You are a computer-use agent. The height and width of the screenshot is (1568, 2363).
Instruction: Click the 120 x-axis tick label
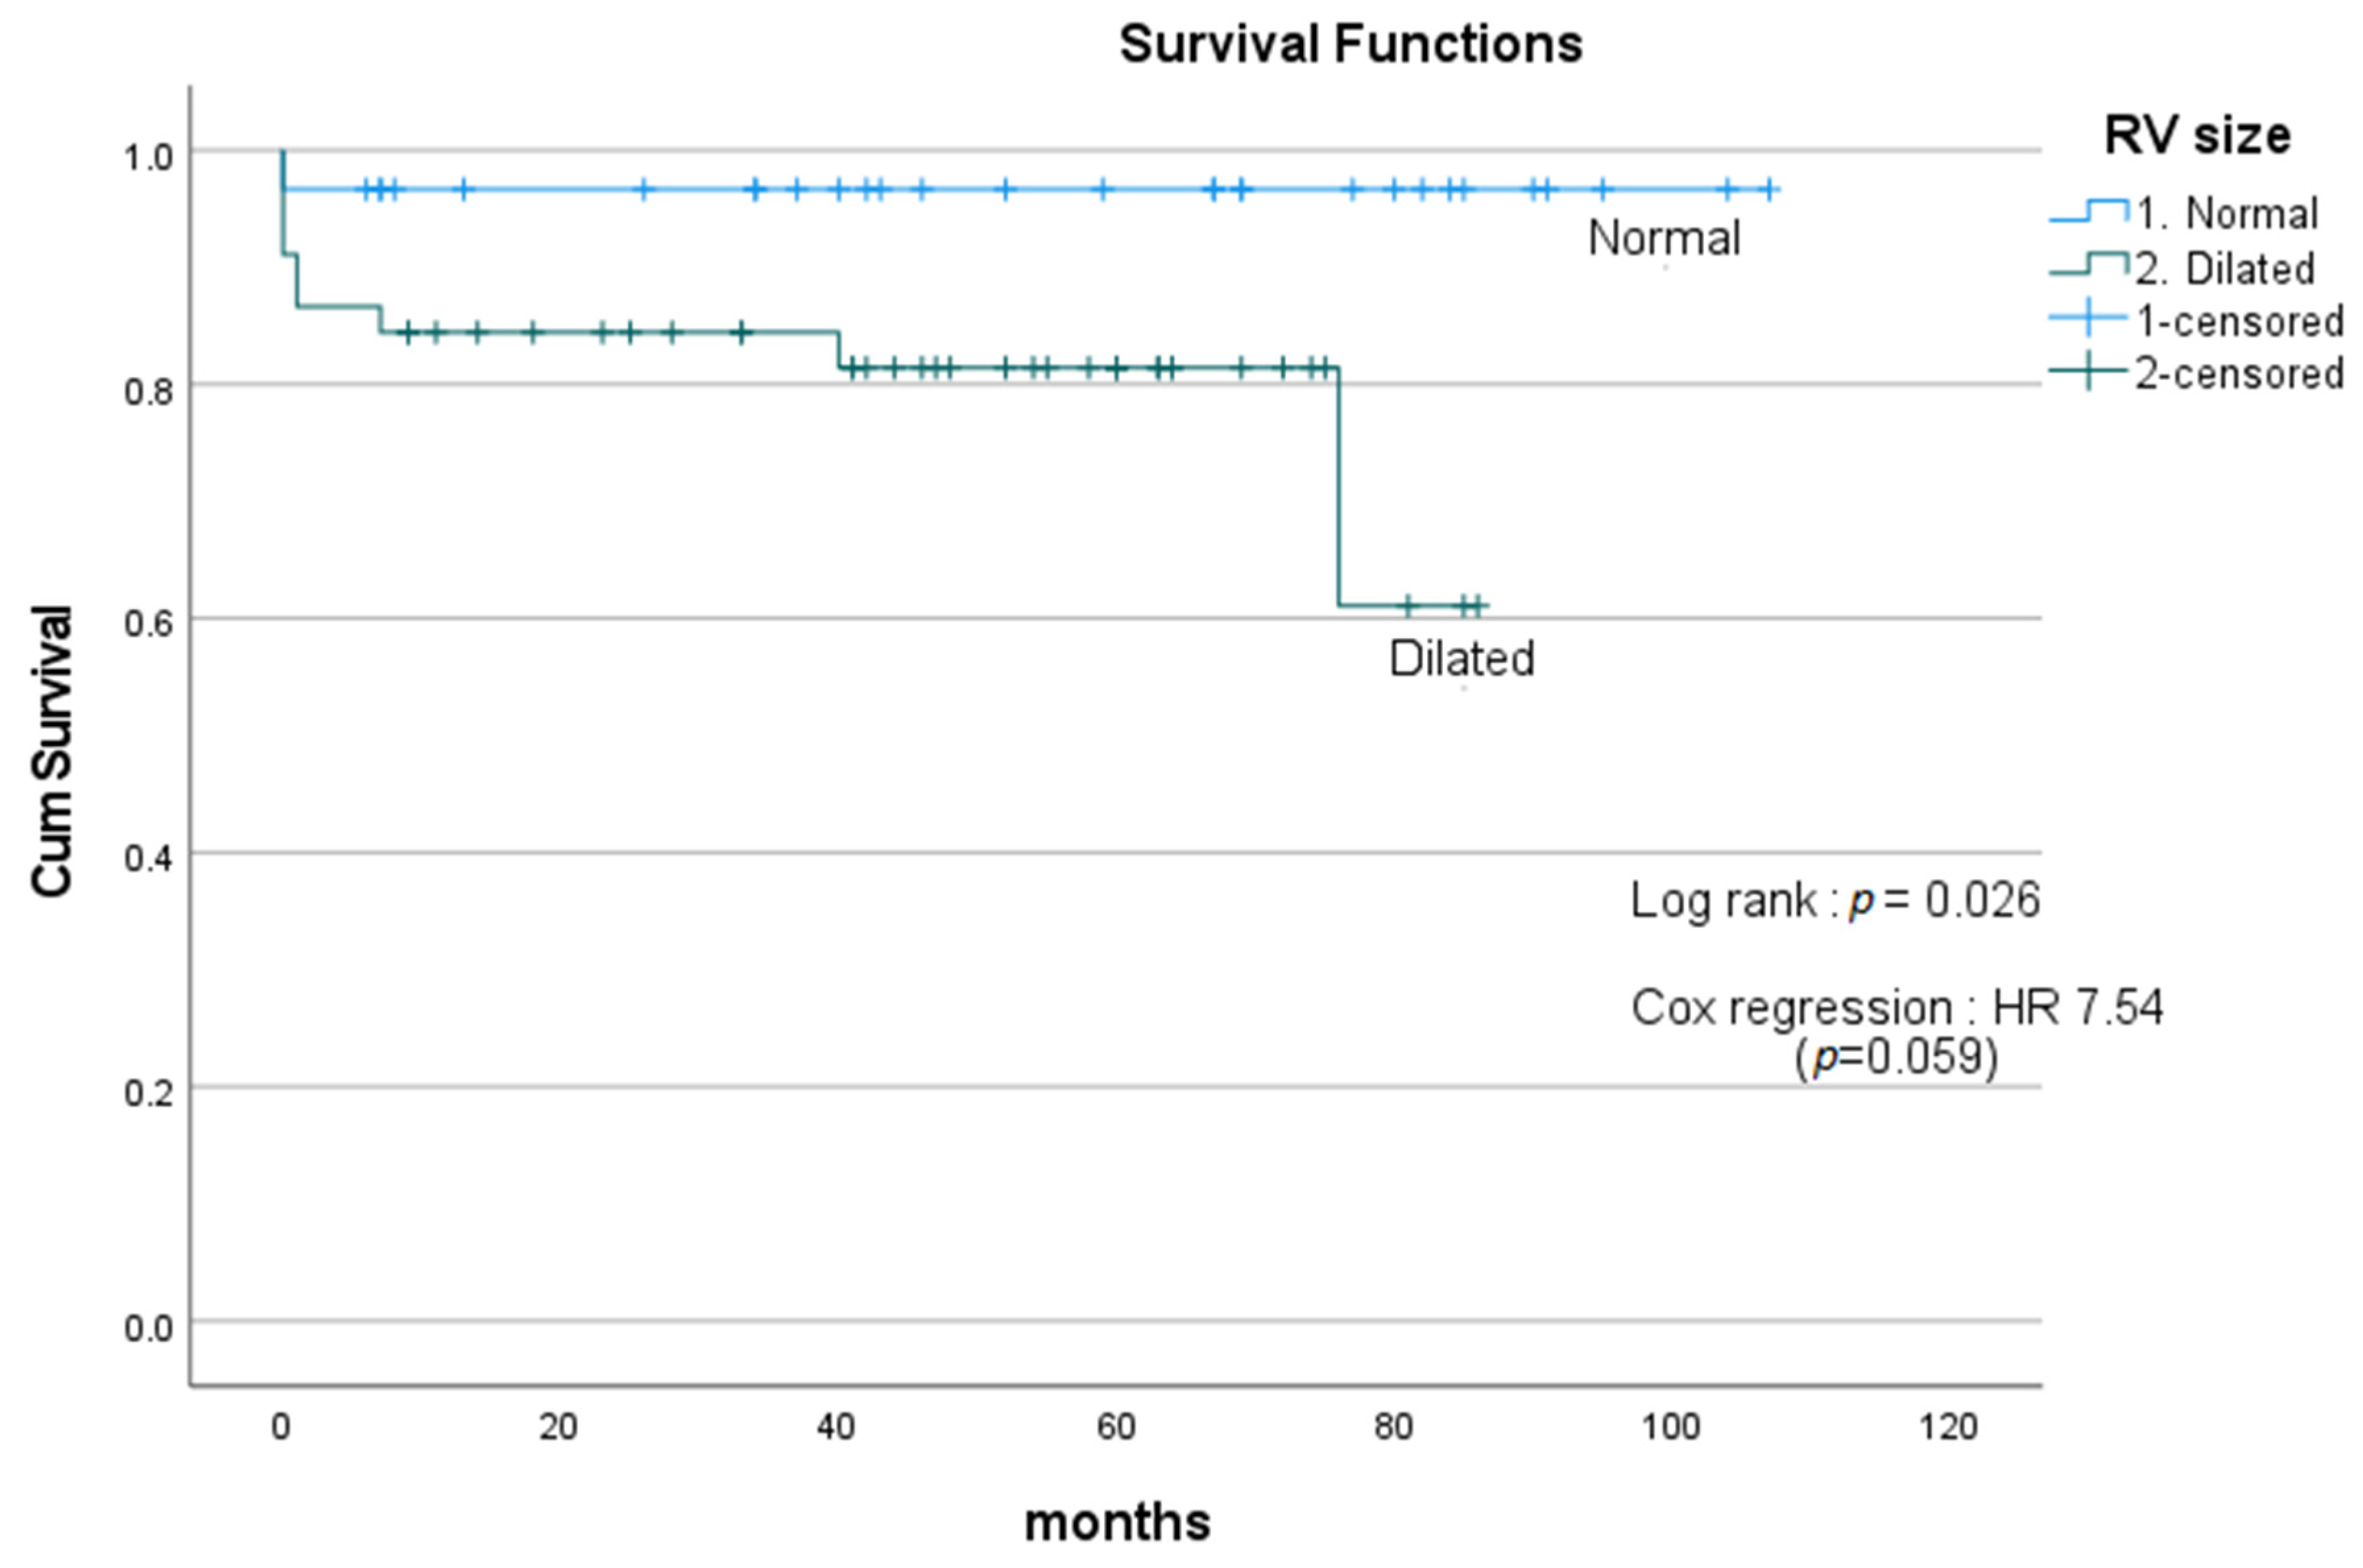(x=1948, y=1427)
